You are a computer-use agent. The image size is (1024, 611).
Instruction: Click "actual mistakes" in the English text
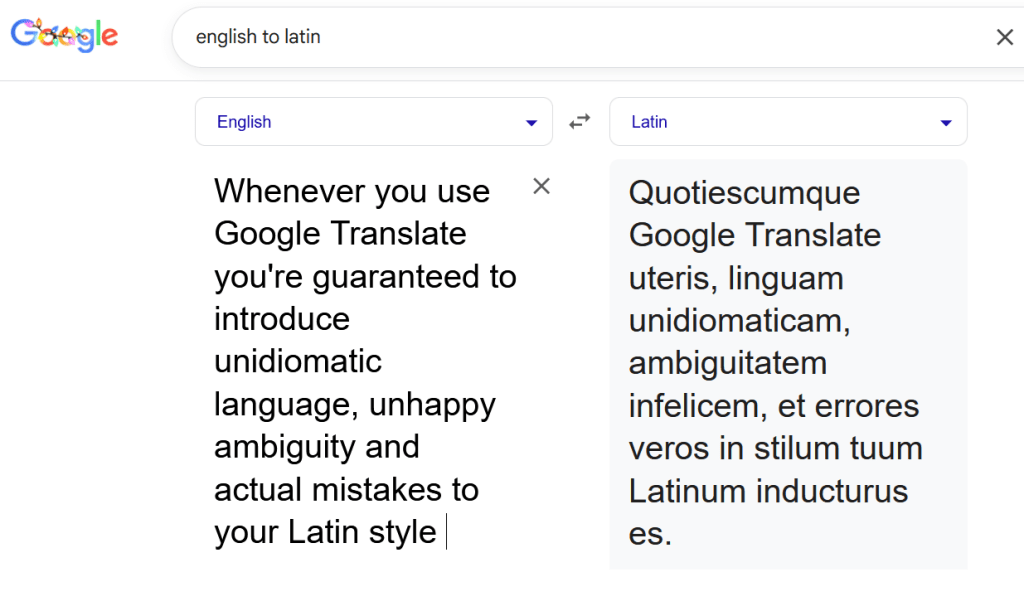point(330,490)
